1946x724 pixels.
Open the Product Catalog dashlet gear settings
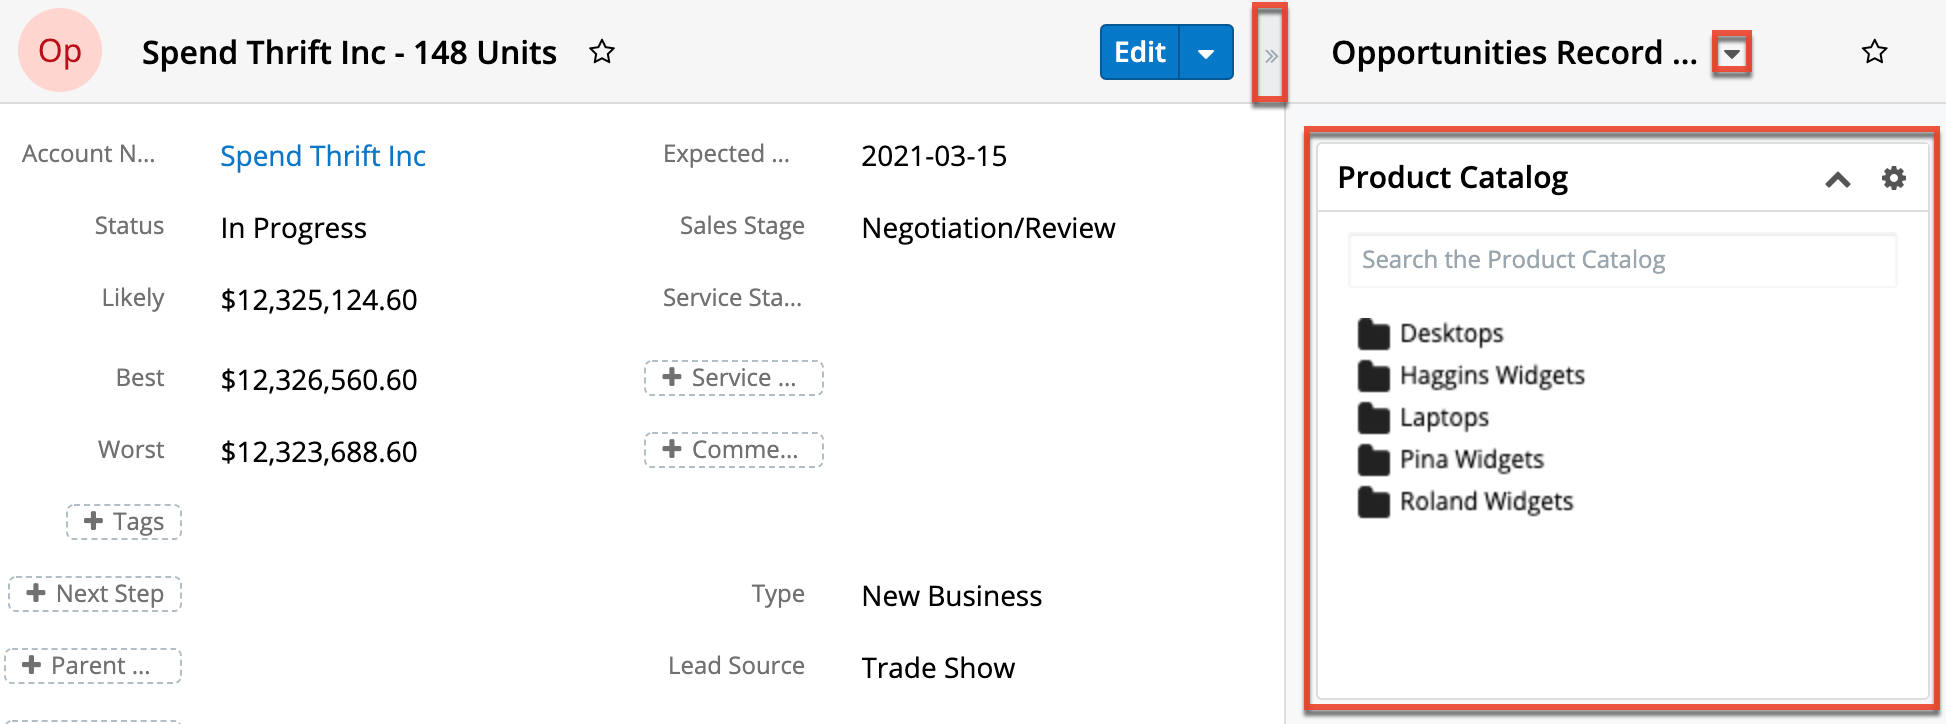(1893, 178)
